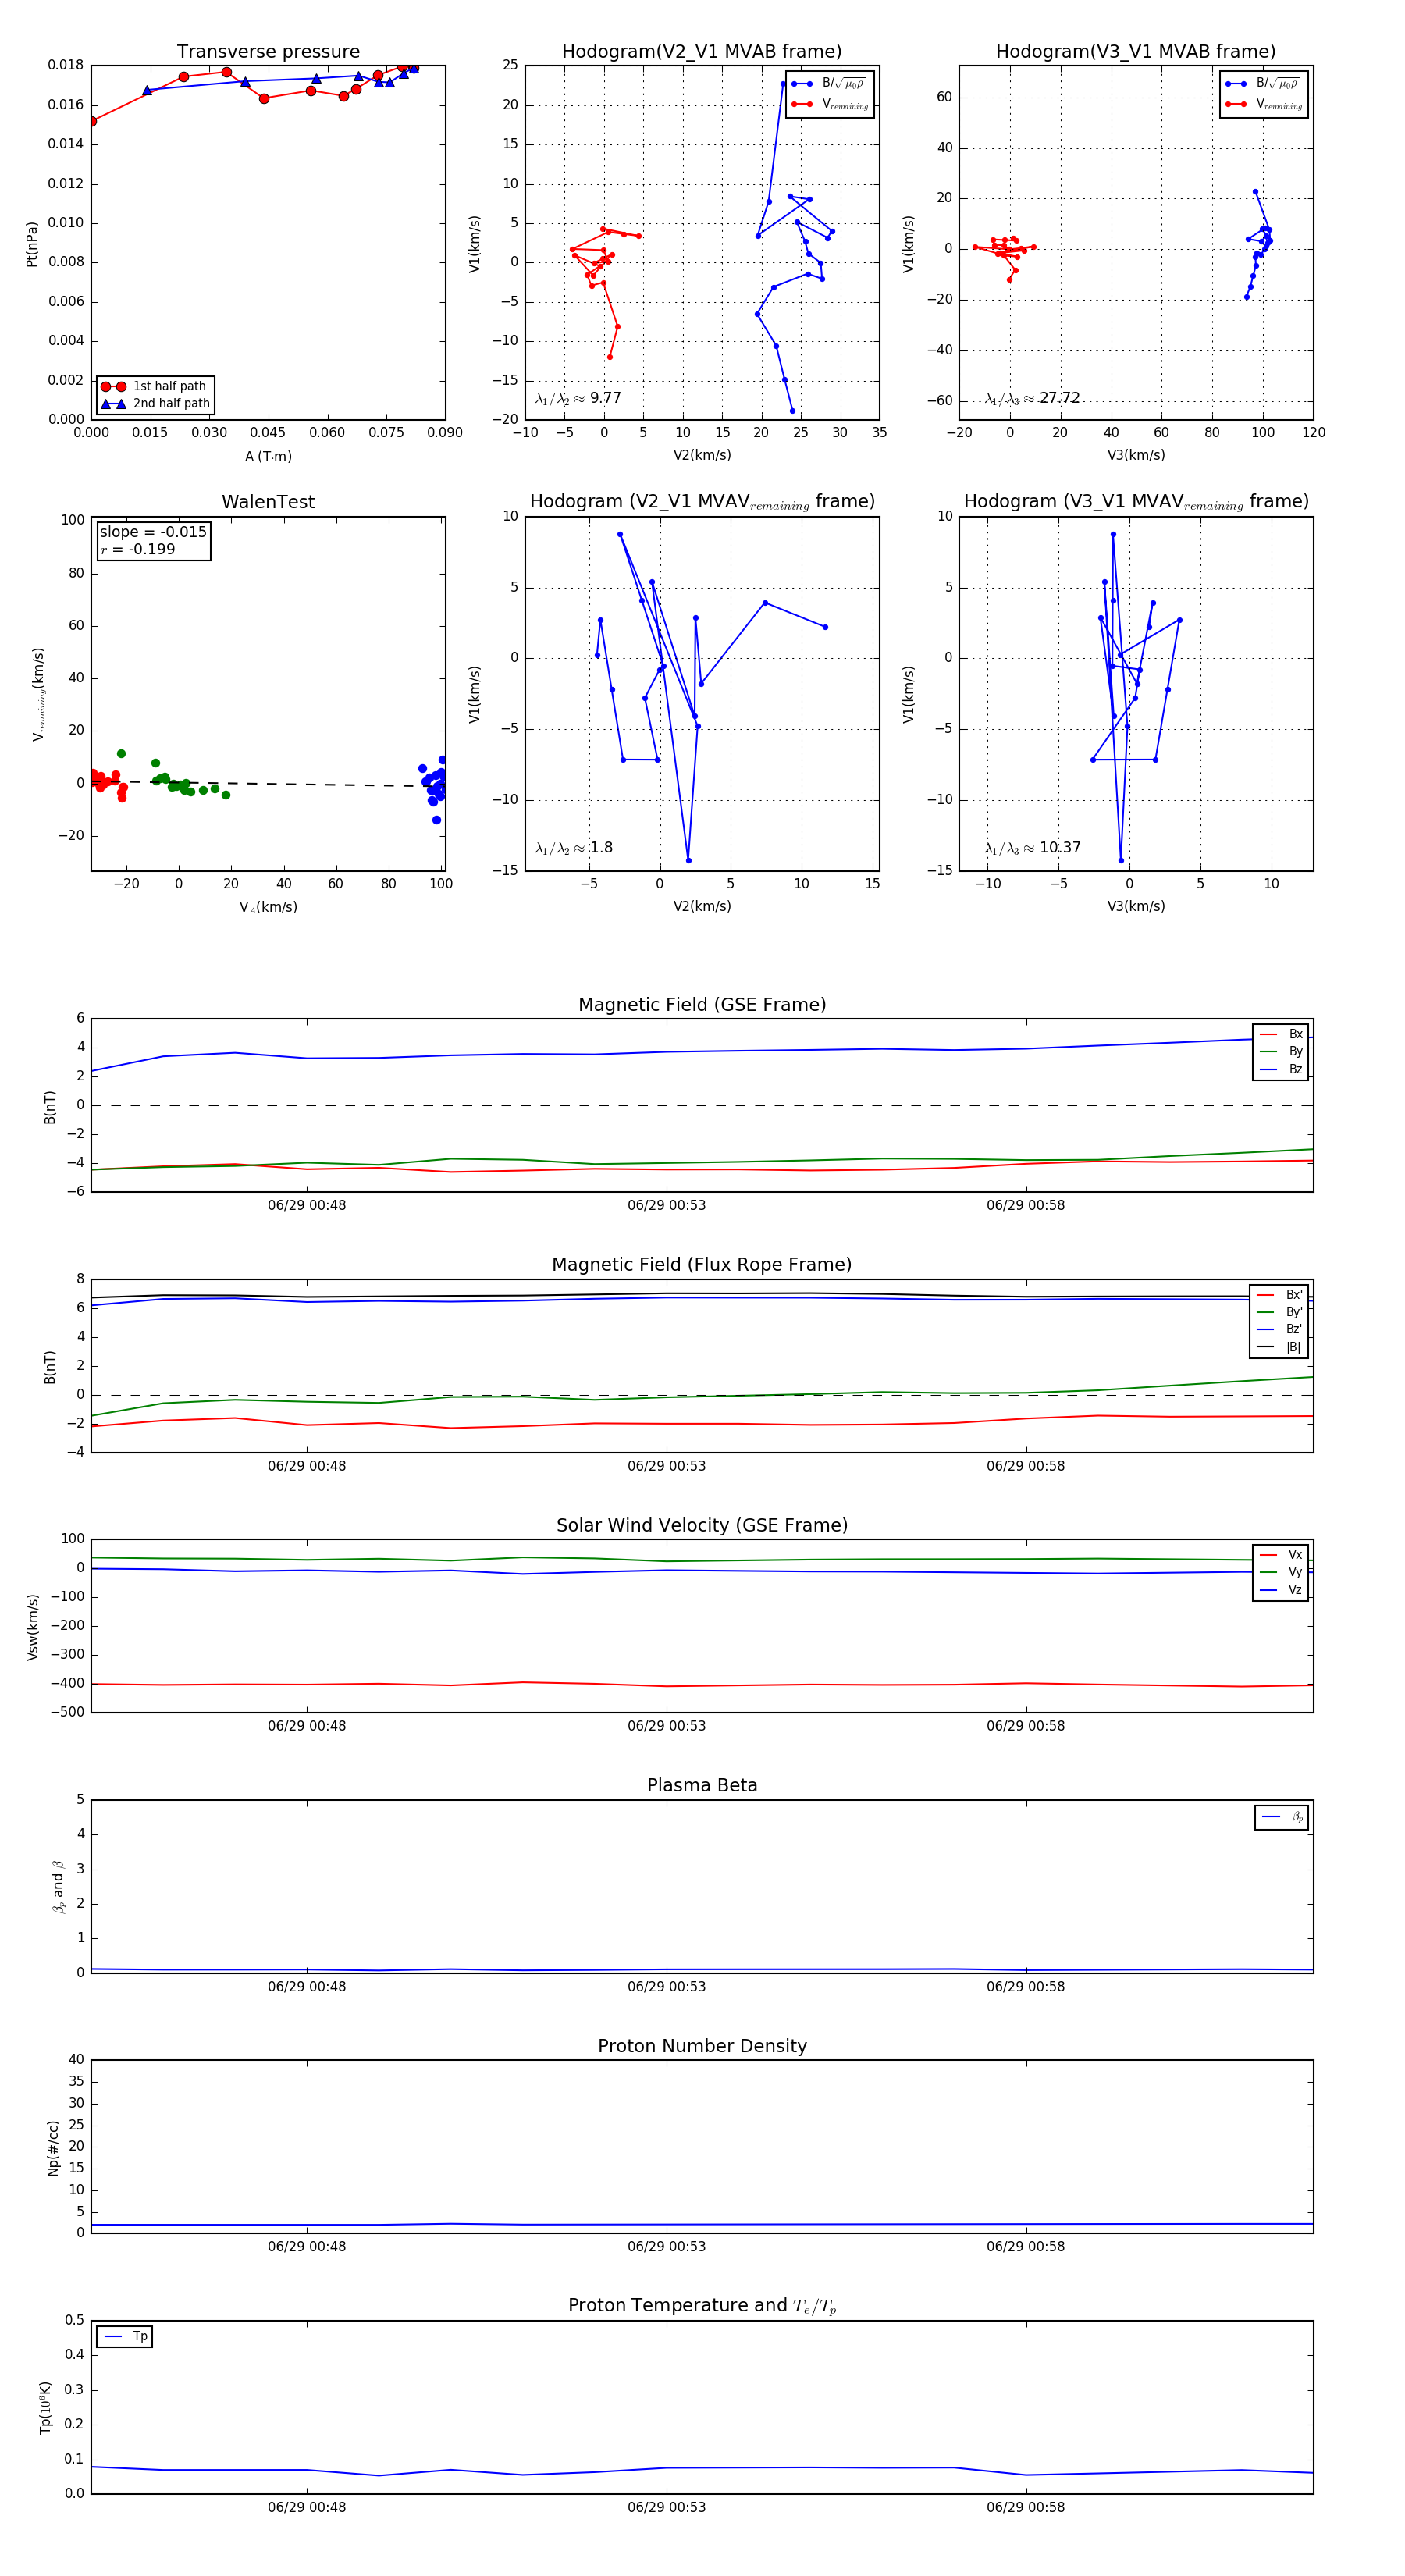The width and height of the screenshot is (1405, 2576).
Task: Click the 'Hodogram(V3_V1 MVAB frame)' title
Action: [1135, 51]
